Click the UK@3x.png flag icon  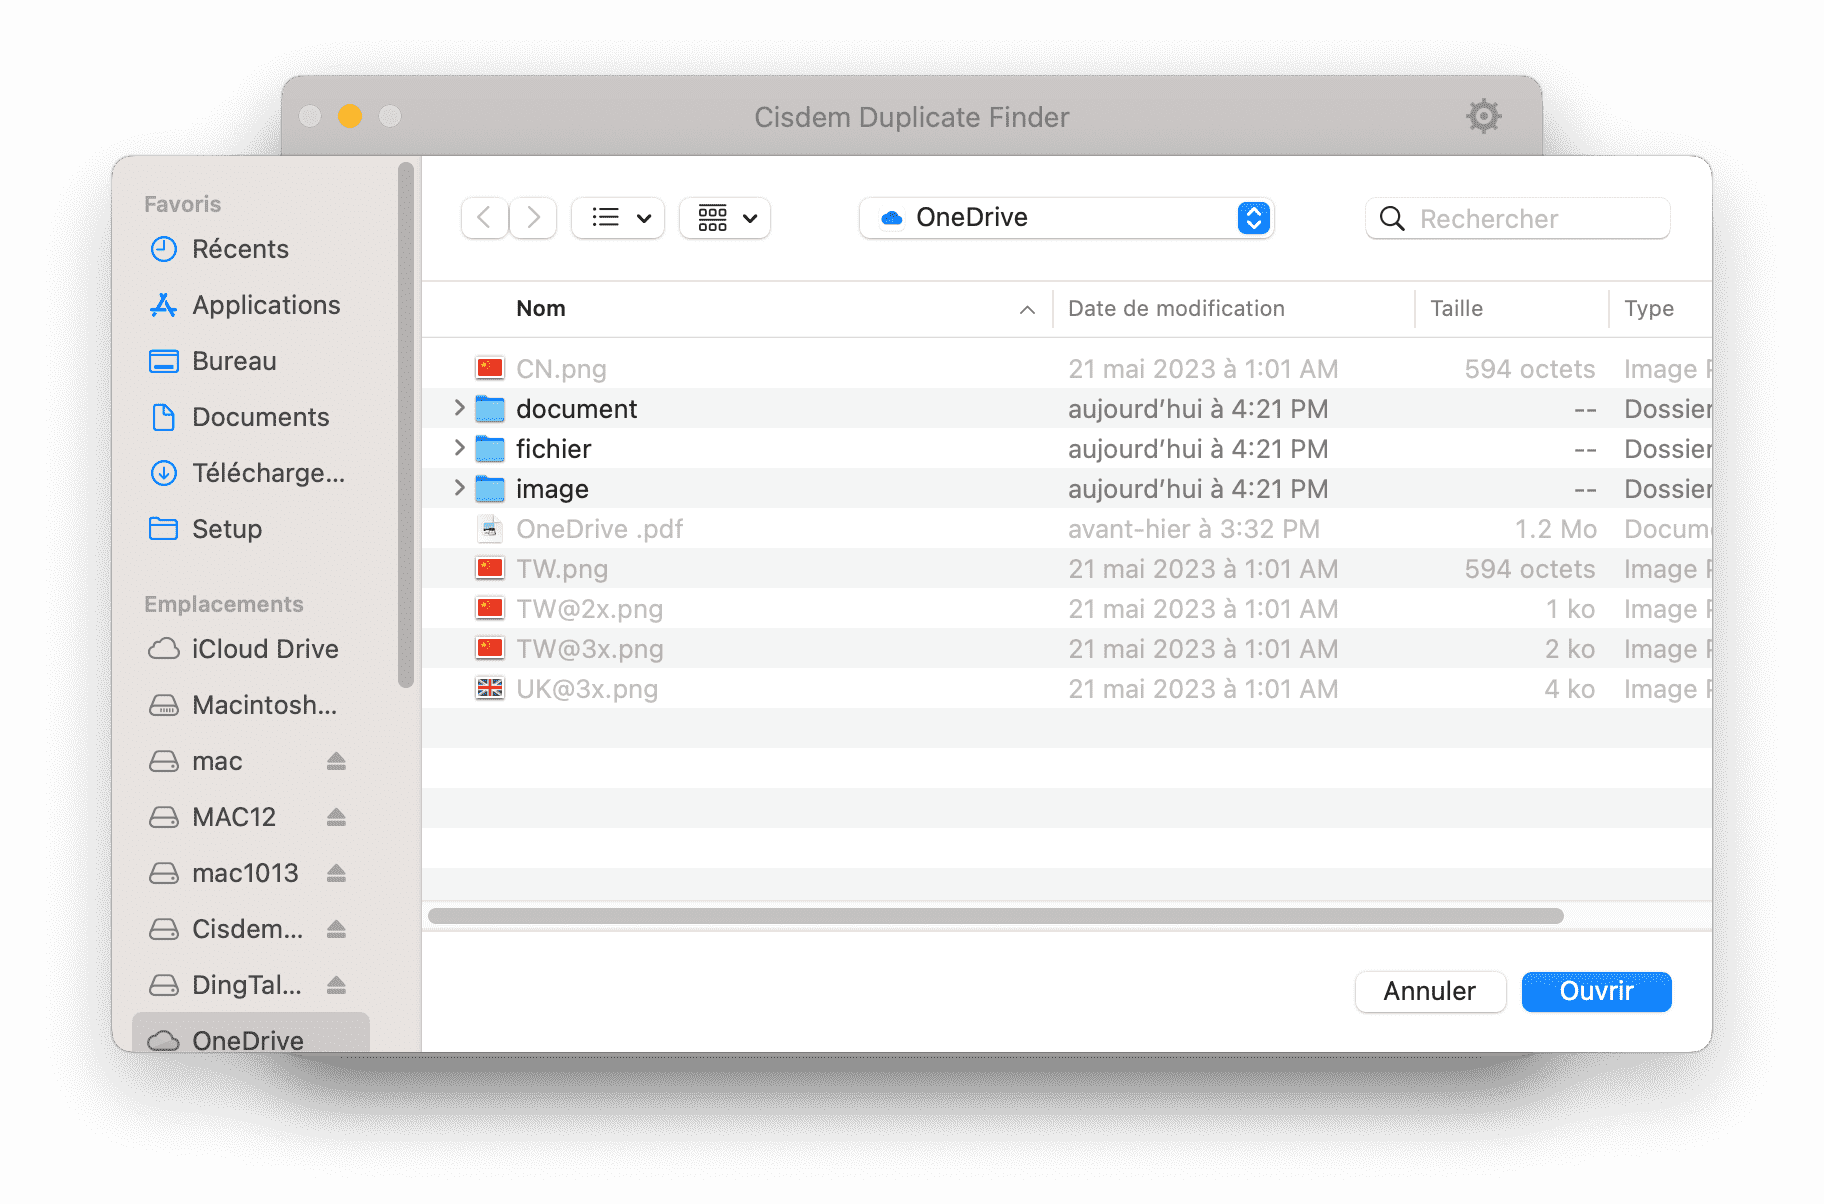tap(490, 688)
